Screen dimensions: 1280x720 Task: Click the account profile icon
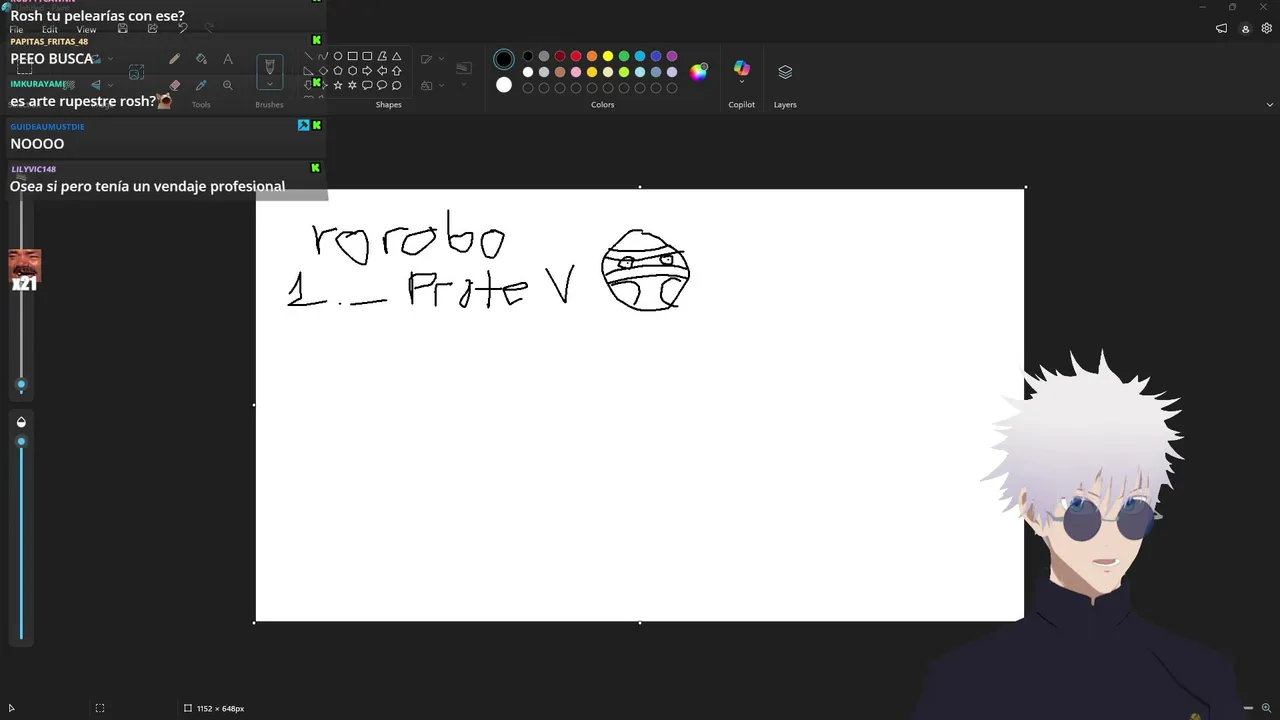click(1245, 29)
